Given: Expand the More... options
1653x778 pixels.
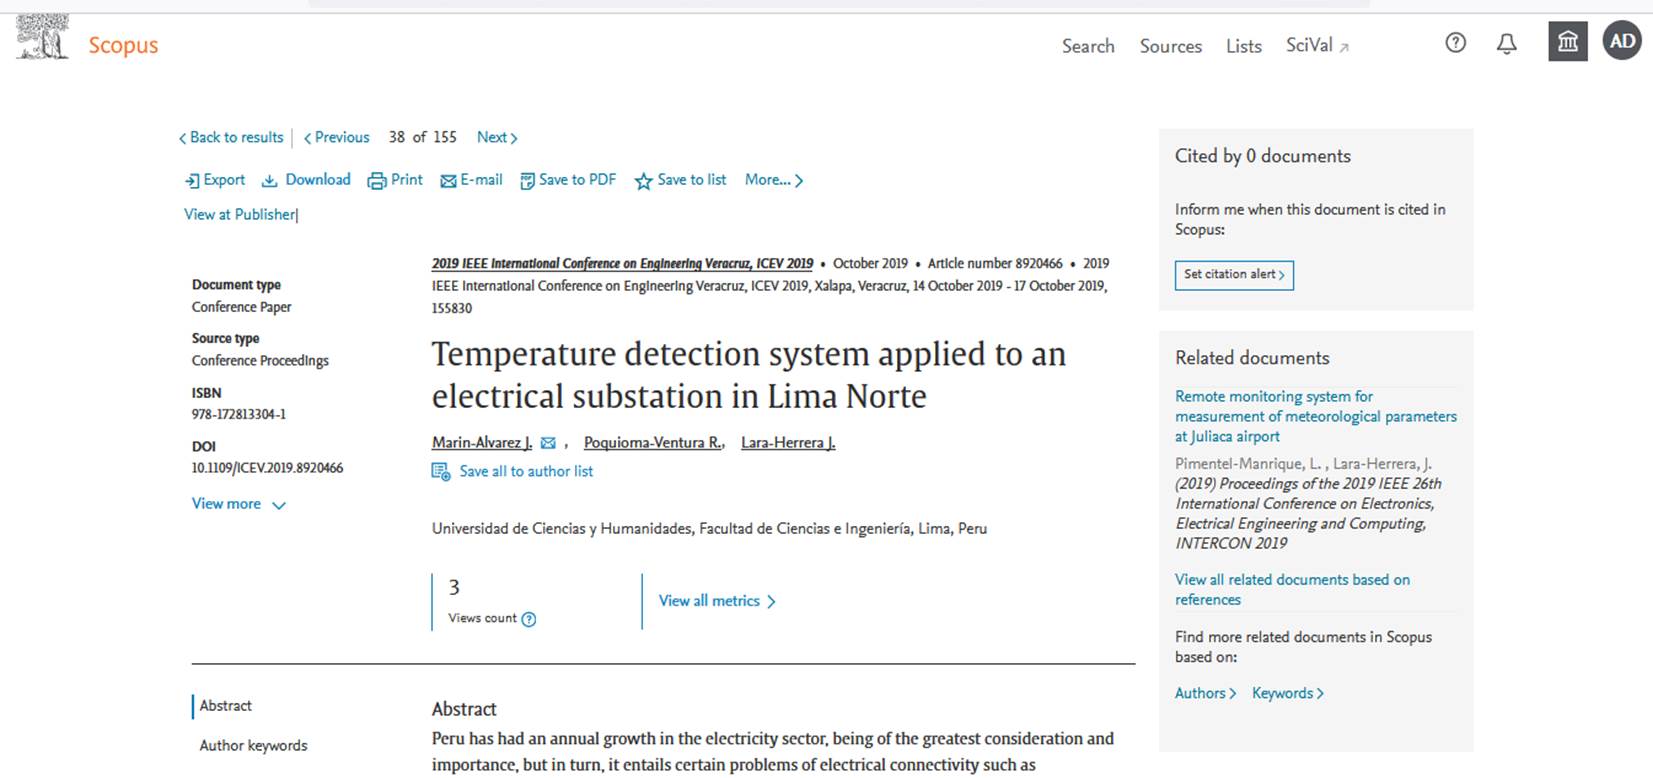Looking at the screenshot, I should (774, 180).
